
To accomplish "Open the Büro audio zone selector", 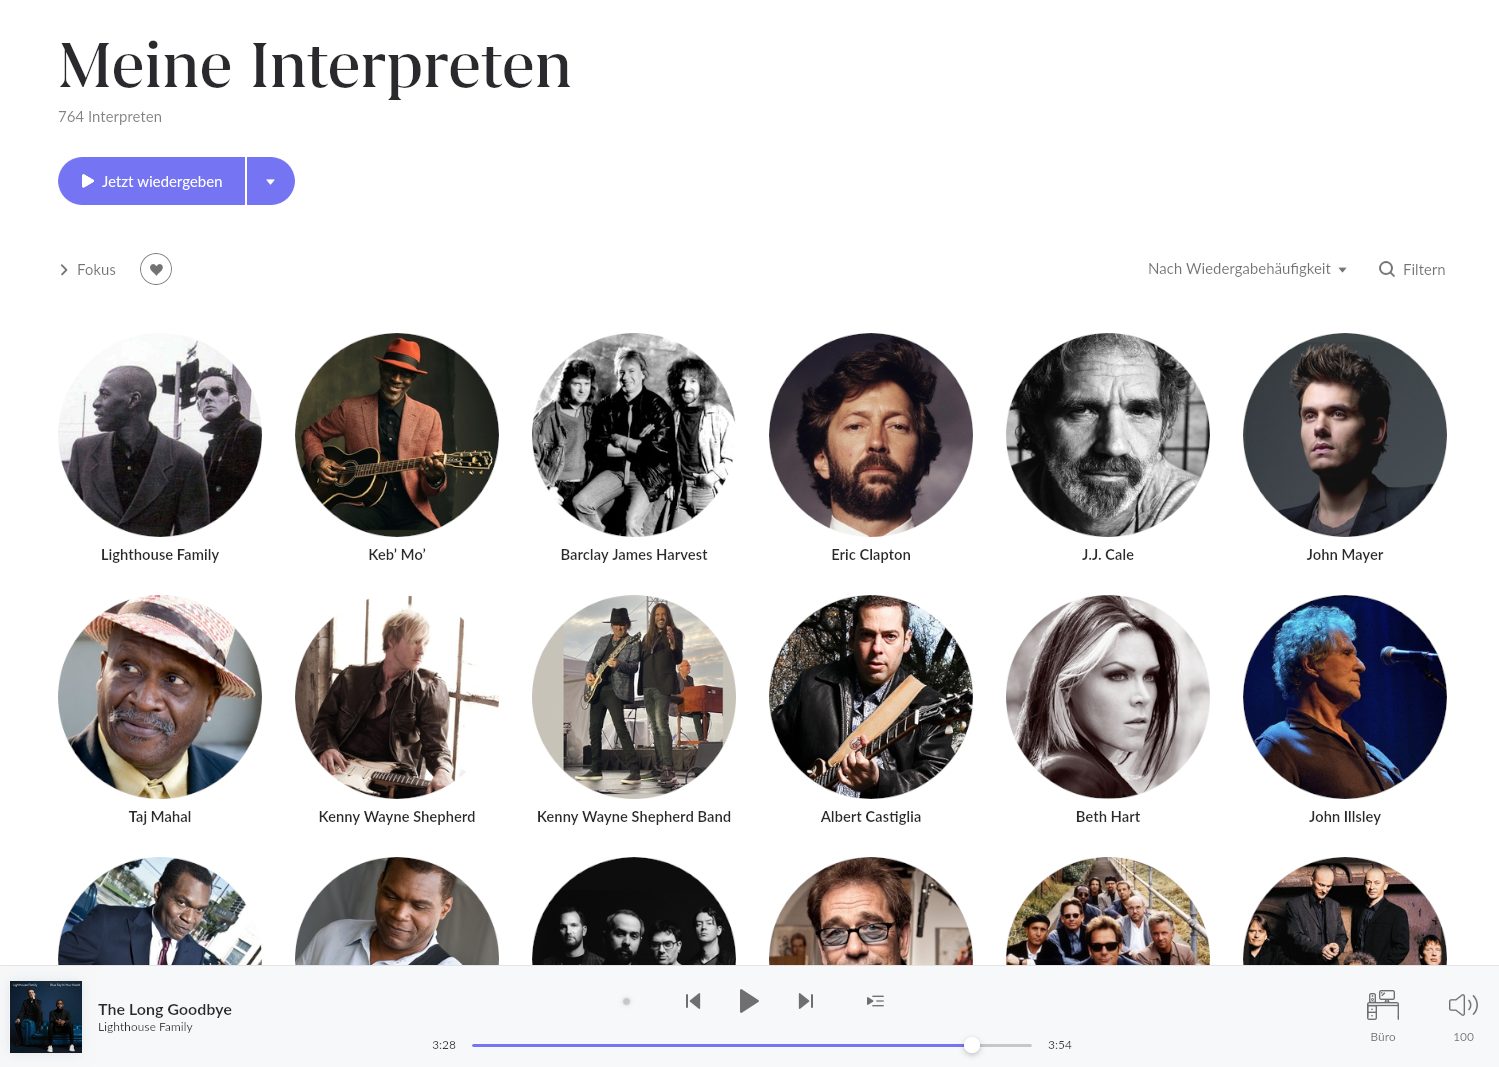I will click(1382, 1006).
